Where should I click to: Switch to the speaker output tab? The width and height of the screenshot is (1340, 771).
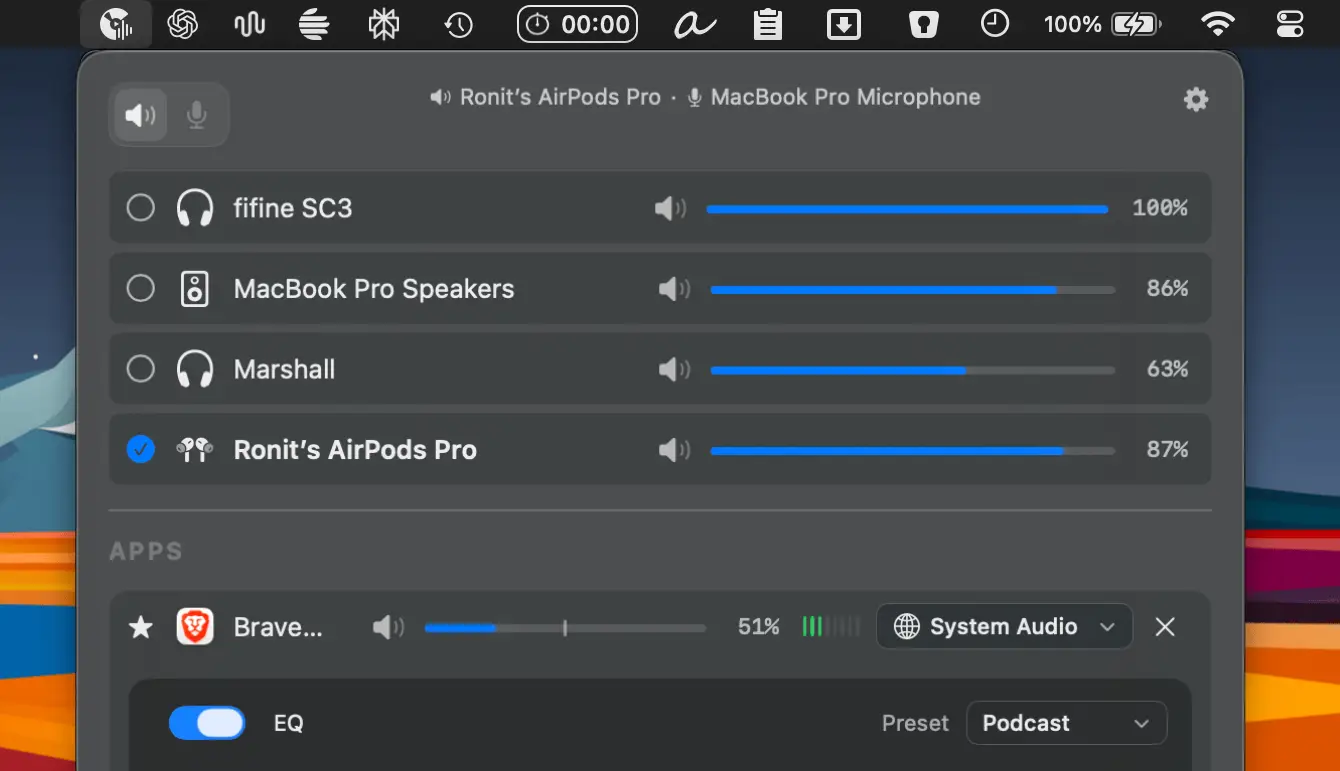[x=140, y=115]
